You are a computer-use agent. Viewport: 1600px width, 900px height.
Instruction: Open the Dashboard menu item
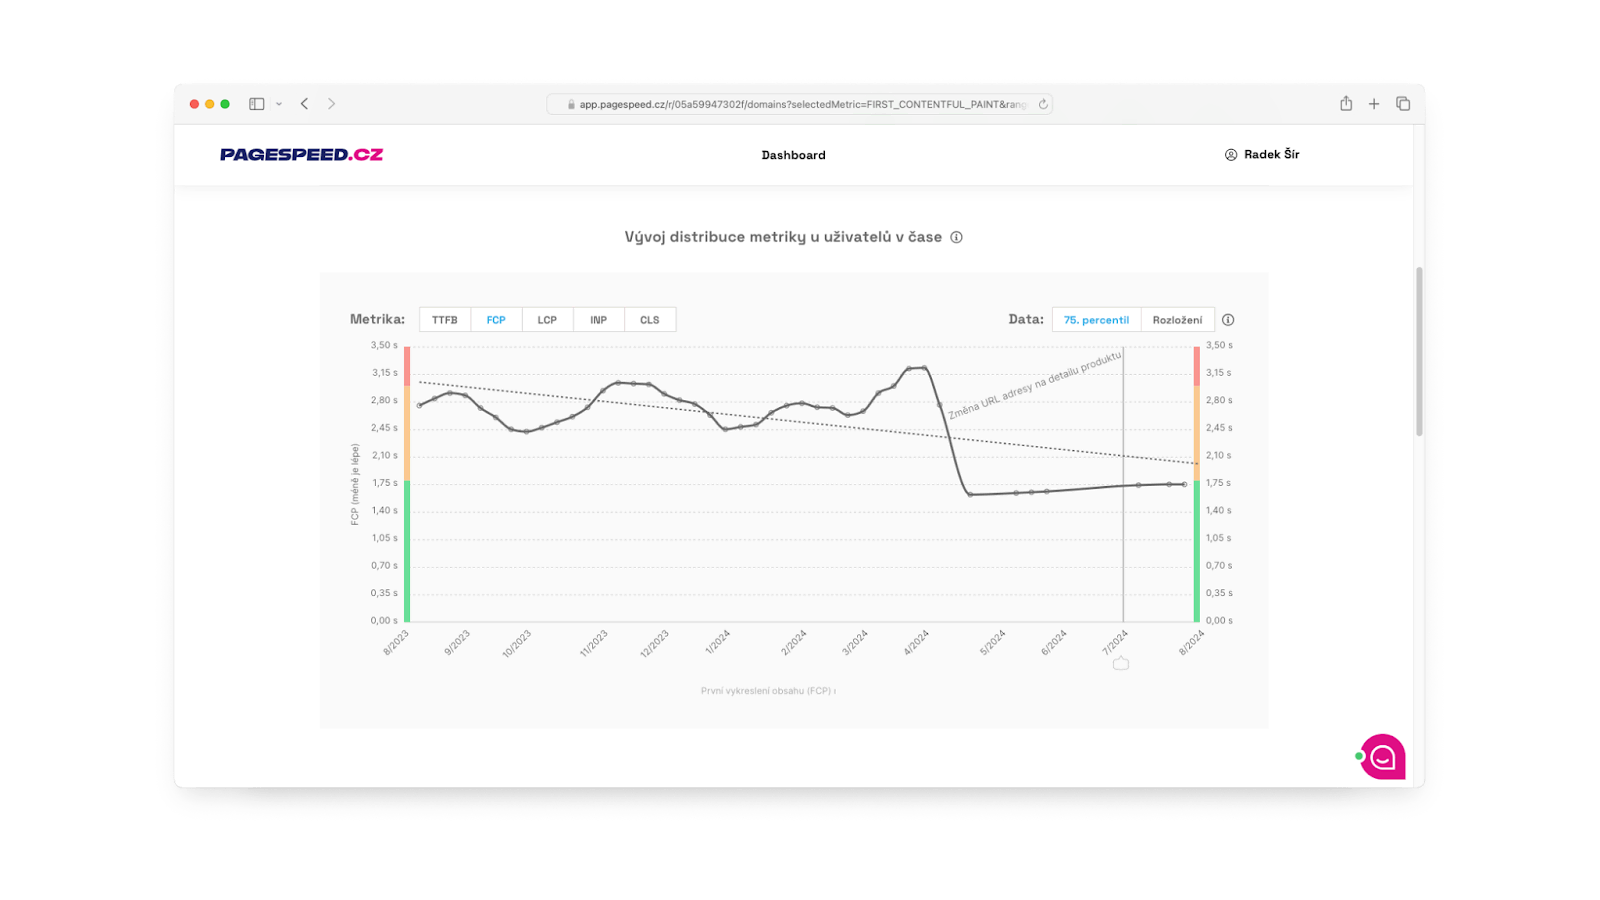[793, 155]
